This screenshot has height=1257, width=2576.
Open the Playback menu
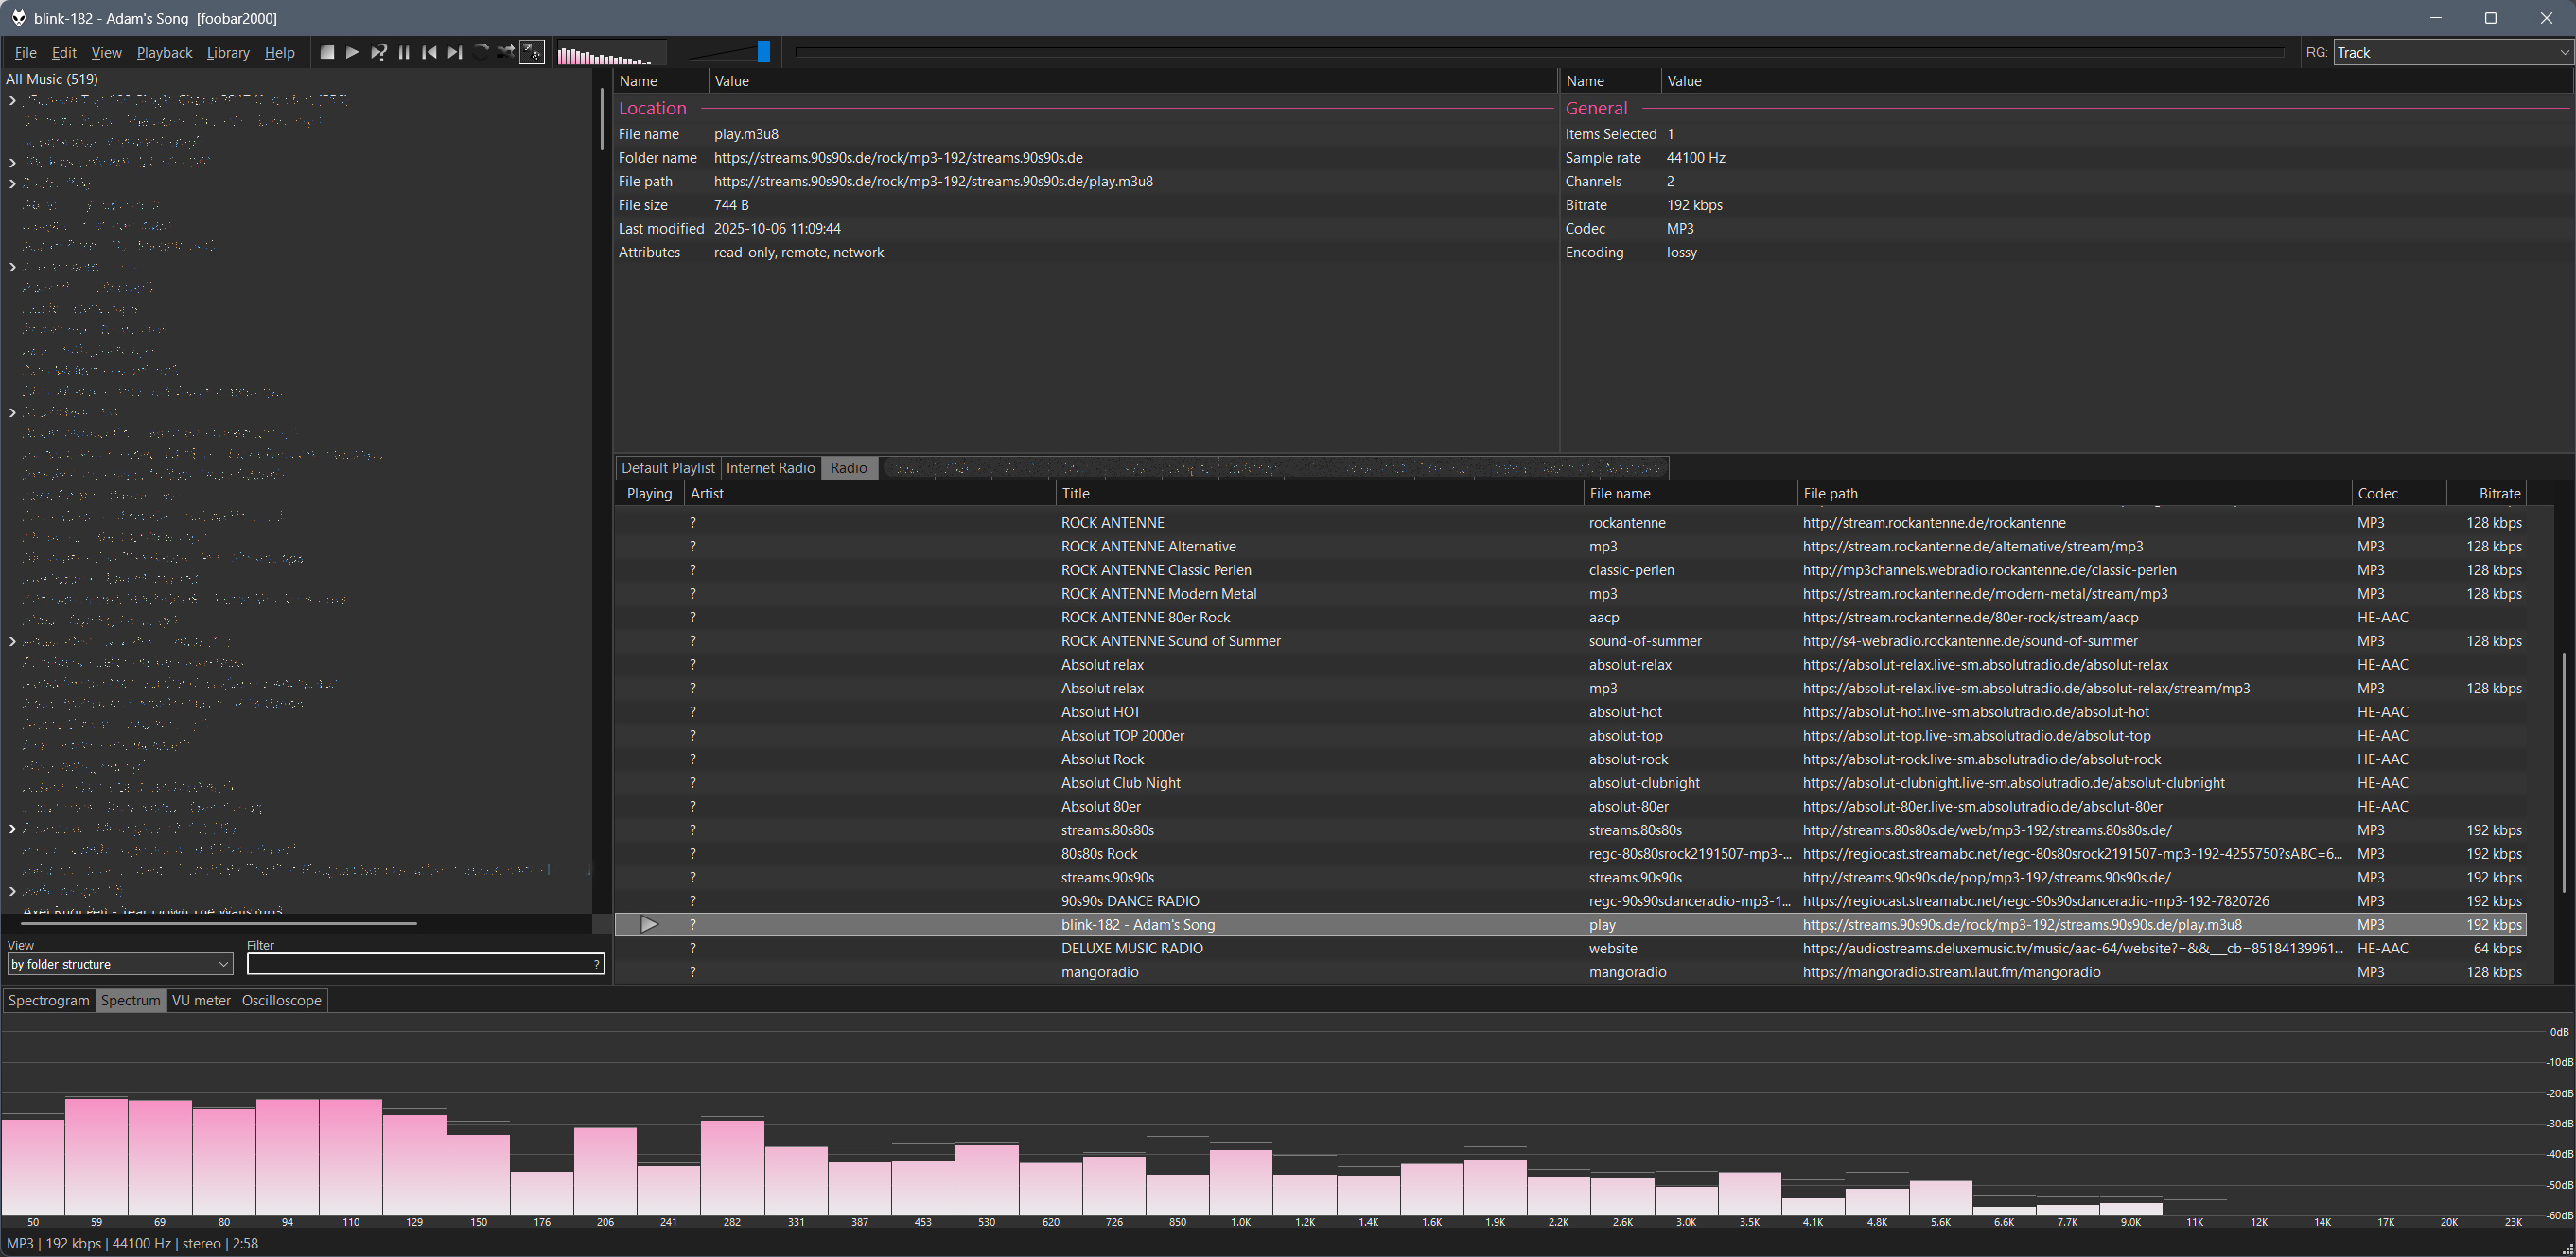(164, 53)
